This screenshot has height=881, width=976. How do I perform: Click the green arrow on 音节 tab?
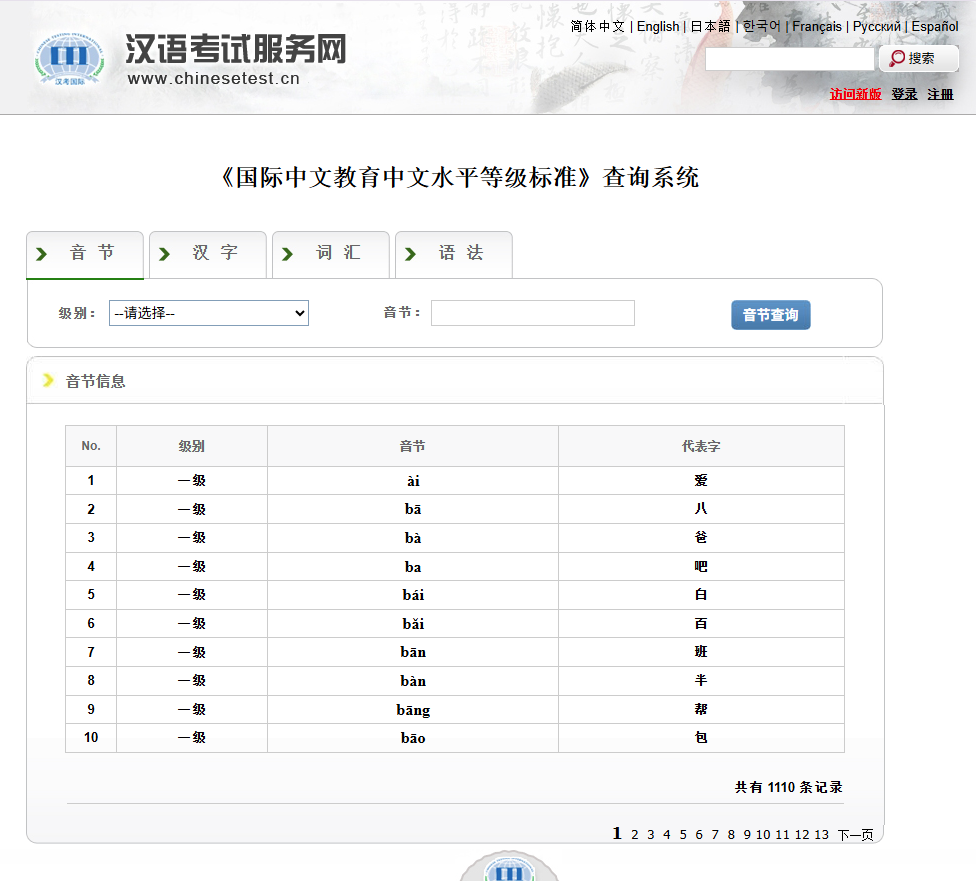pyautogui.click(x=41, y=254)
